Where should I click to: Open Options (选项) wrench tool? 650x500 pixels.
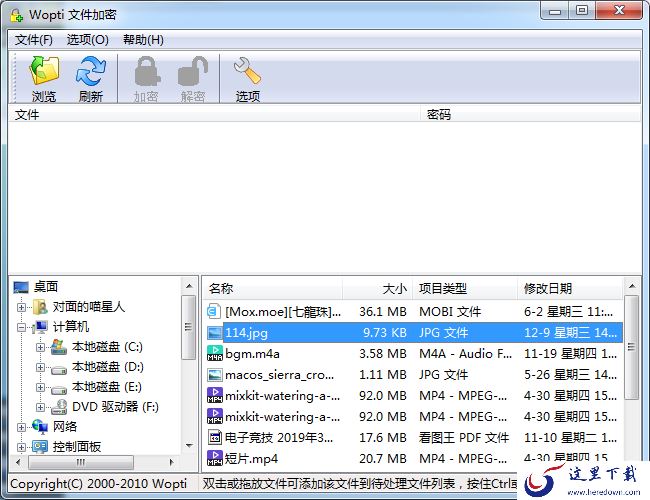click(247, 71)
